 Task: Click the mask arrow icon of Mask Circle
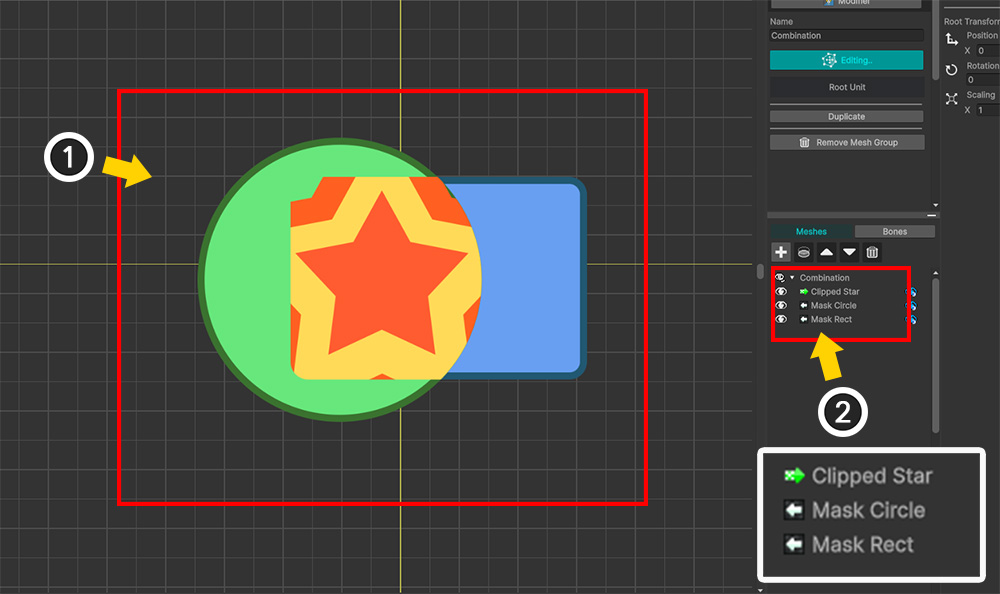click(x=804, y=306)
